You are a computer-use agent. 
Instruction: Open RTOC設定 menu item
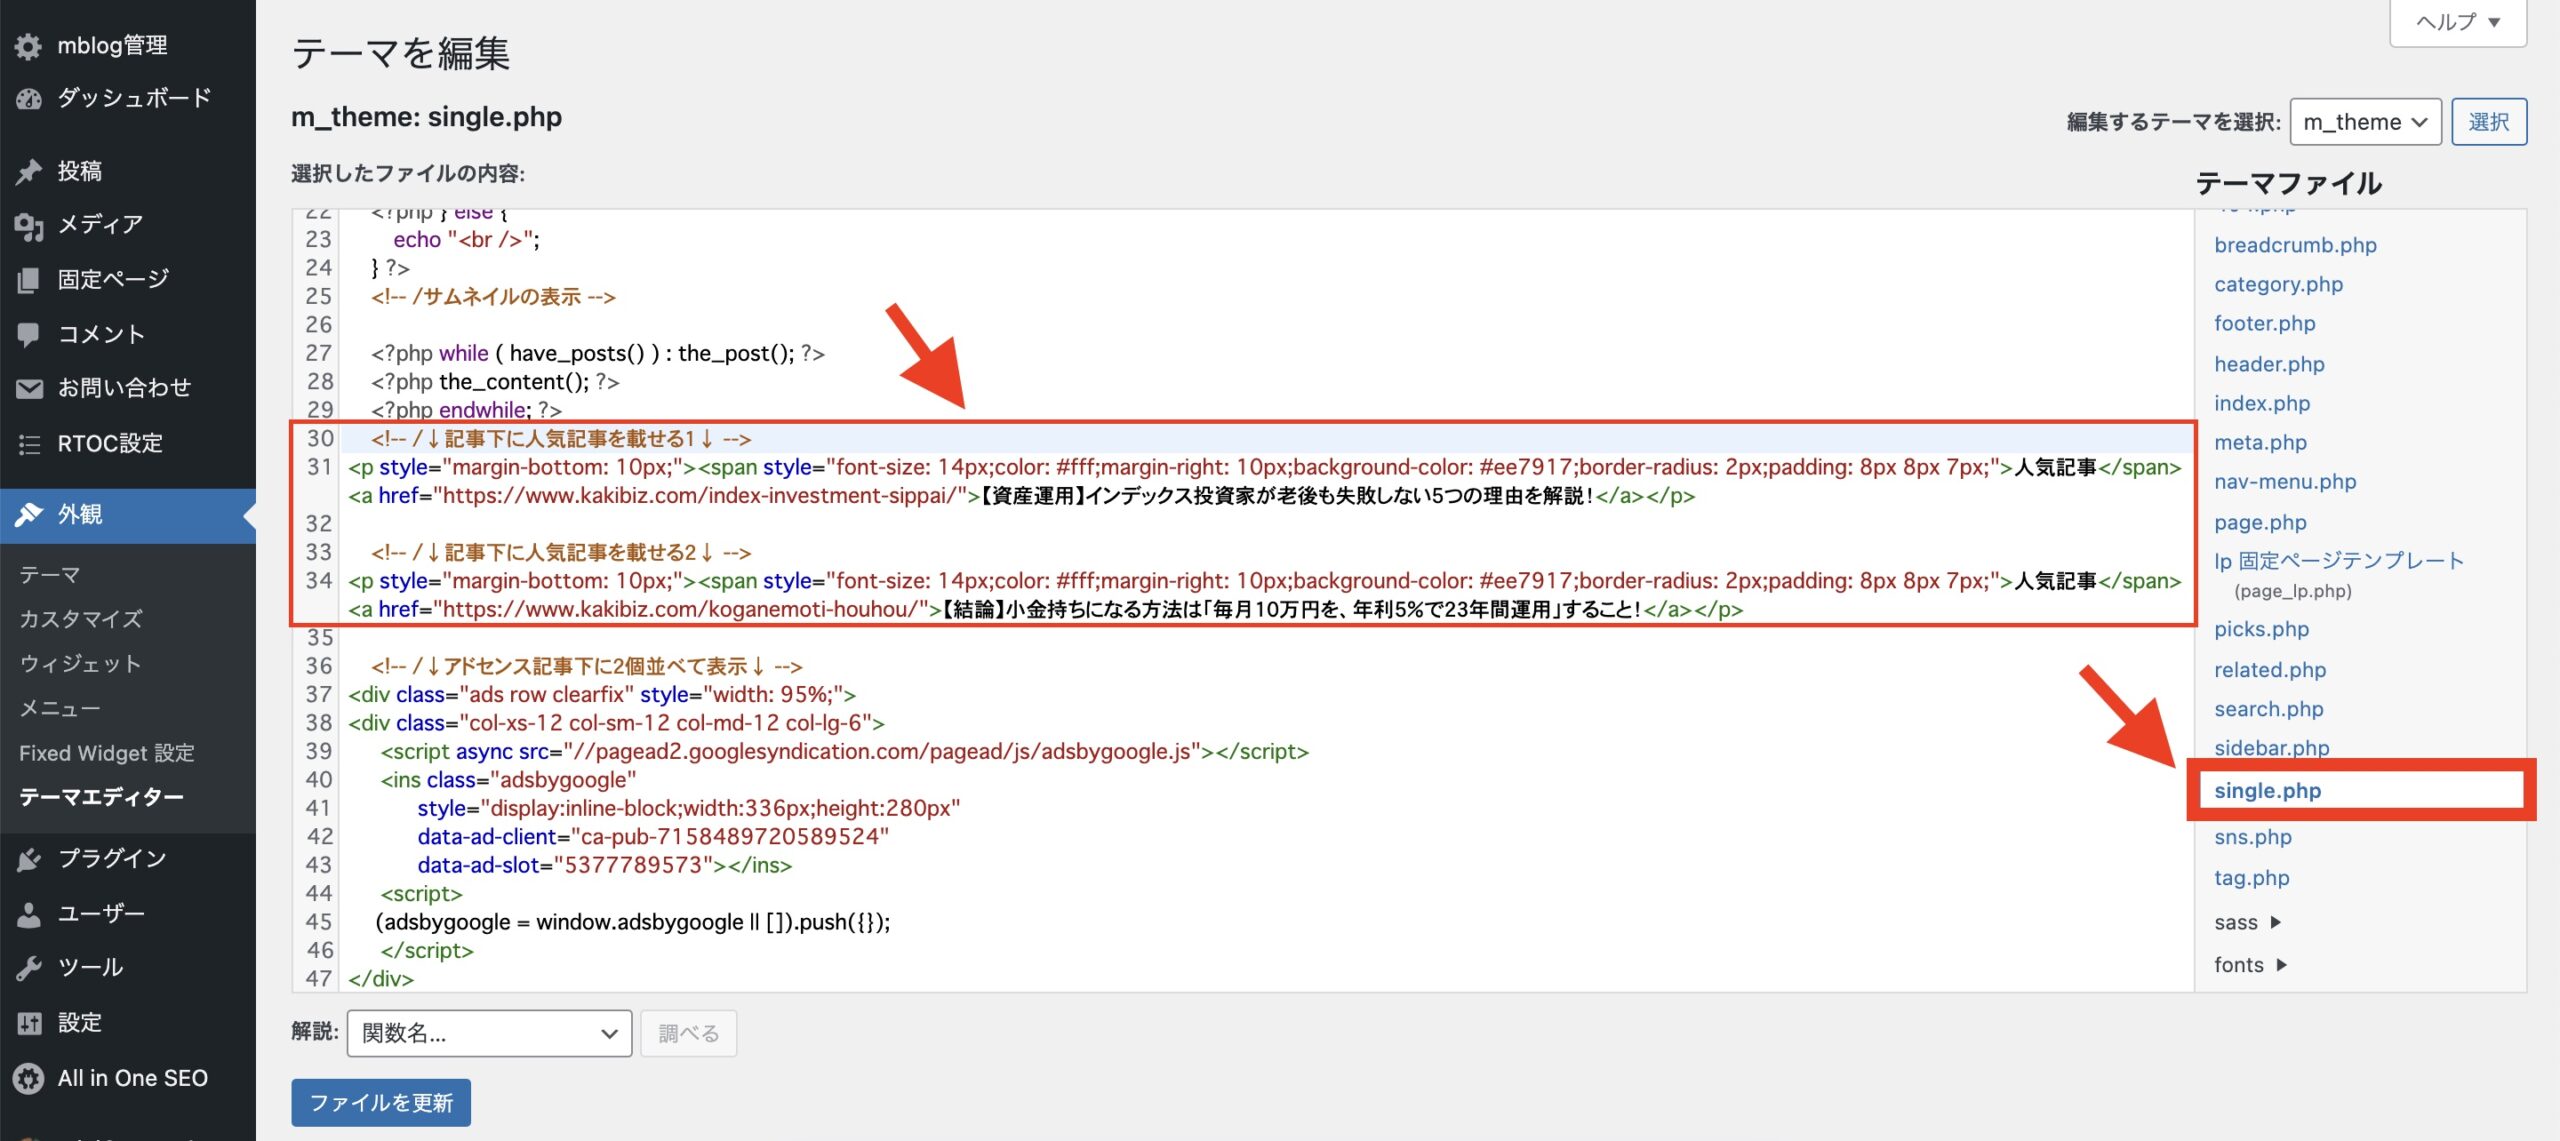(110, 443)
